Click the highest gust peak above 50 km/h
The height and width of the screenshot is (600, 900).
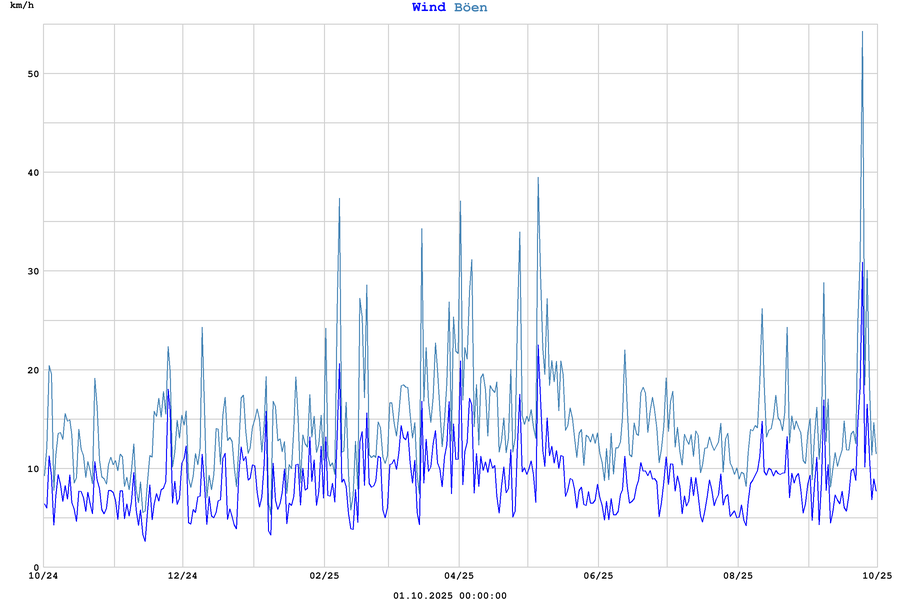(862, 32)
